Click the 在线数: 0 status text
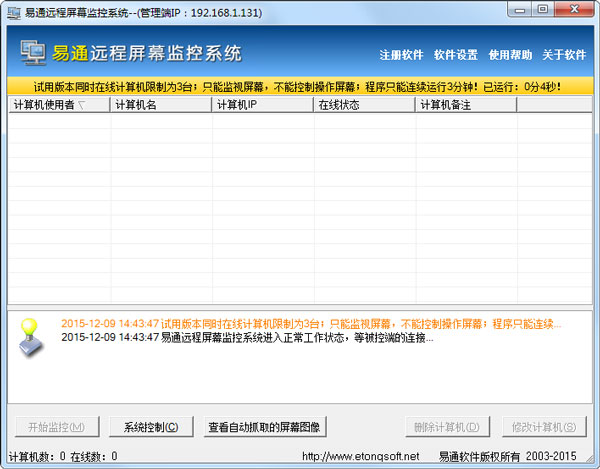The width and height of the screenshot is (600, 469). coord(94,456)
